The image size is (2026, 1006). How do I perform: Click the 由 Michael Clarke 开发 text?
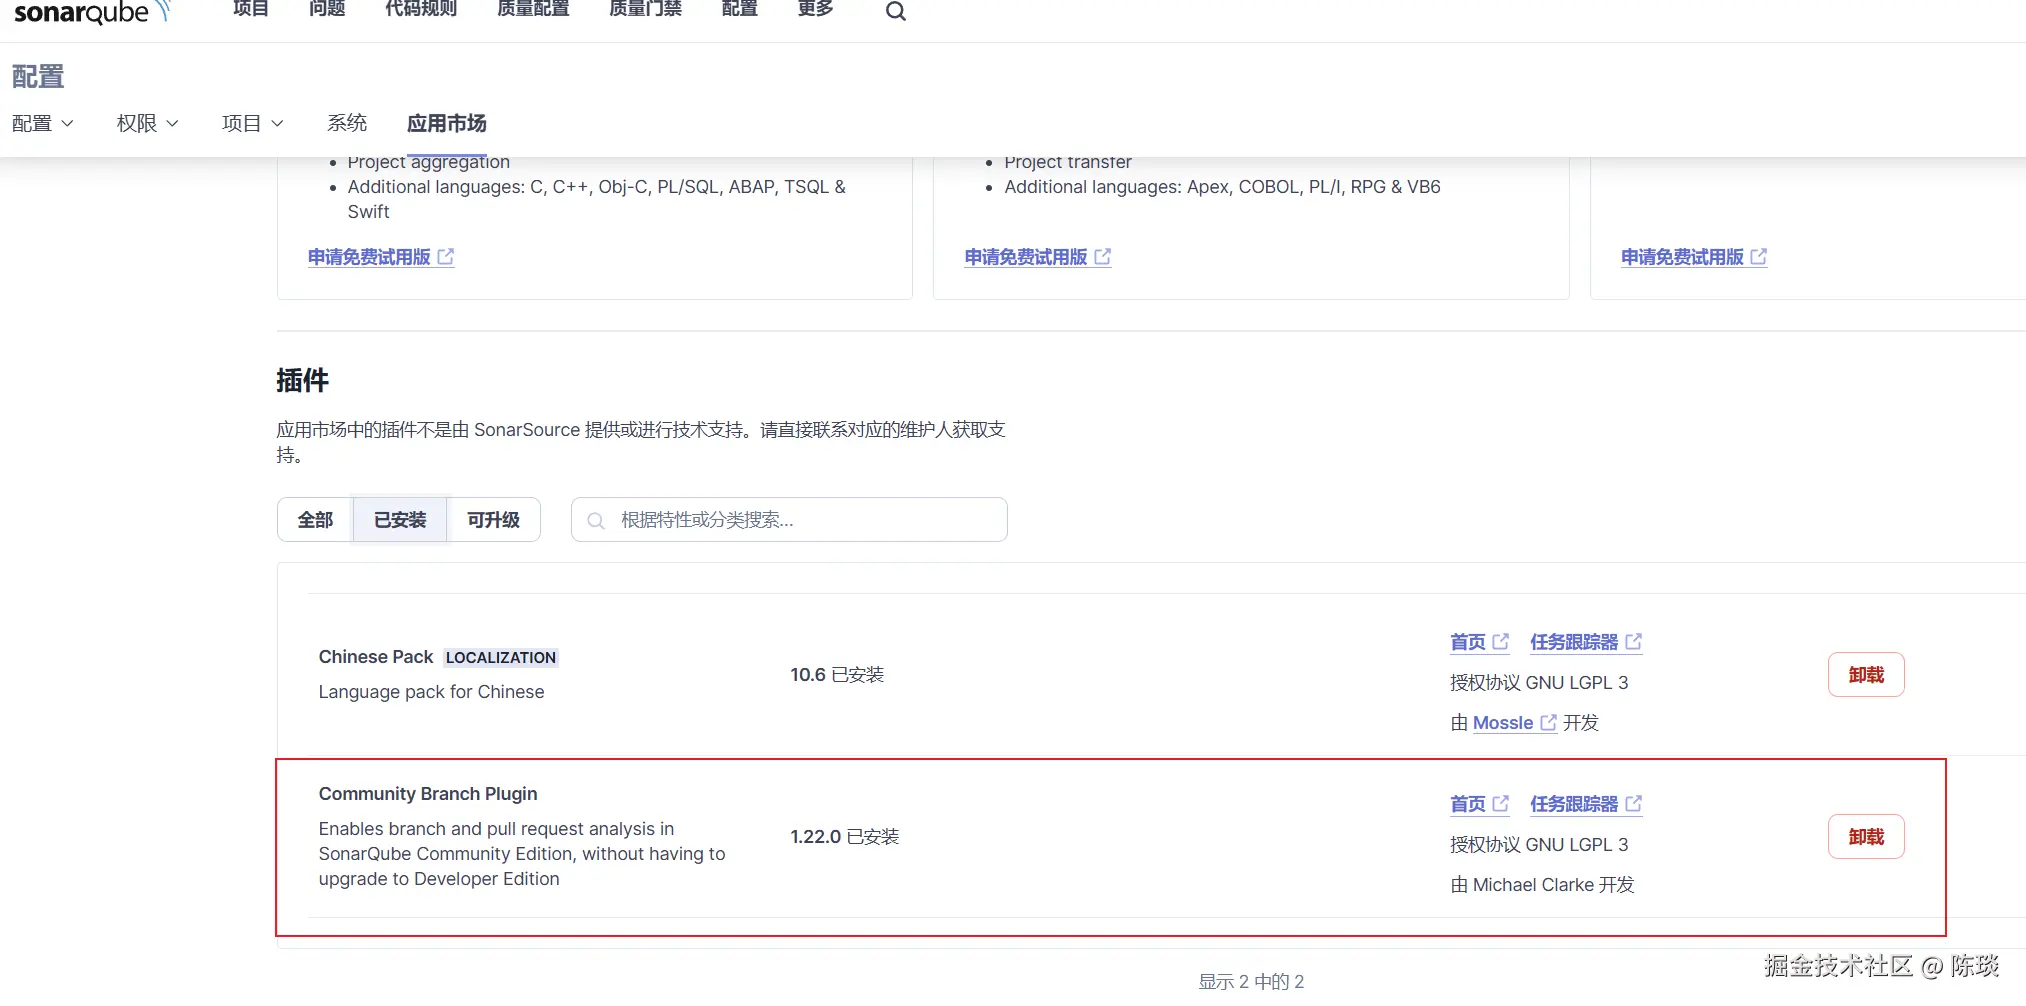click(1542, 885)
